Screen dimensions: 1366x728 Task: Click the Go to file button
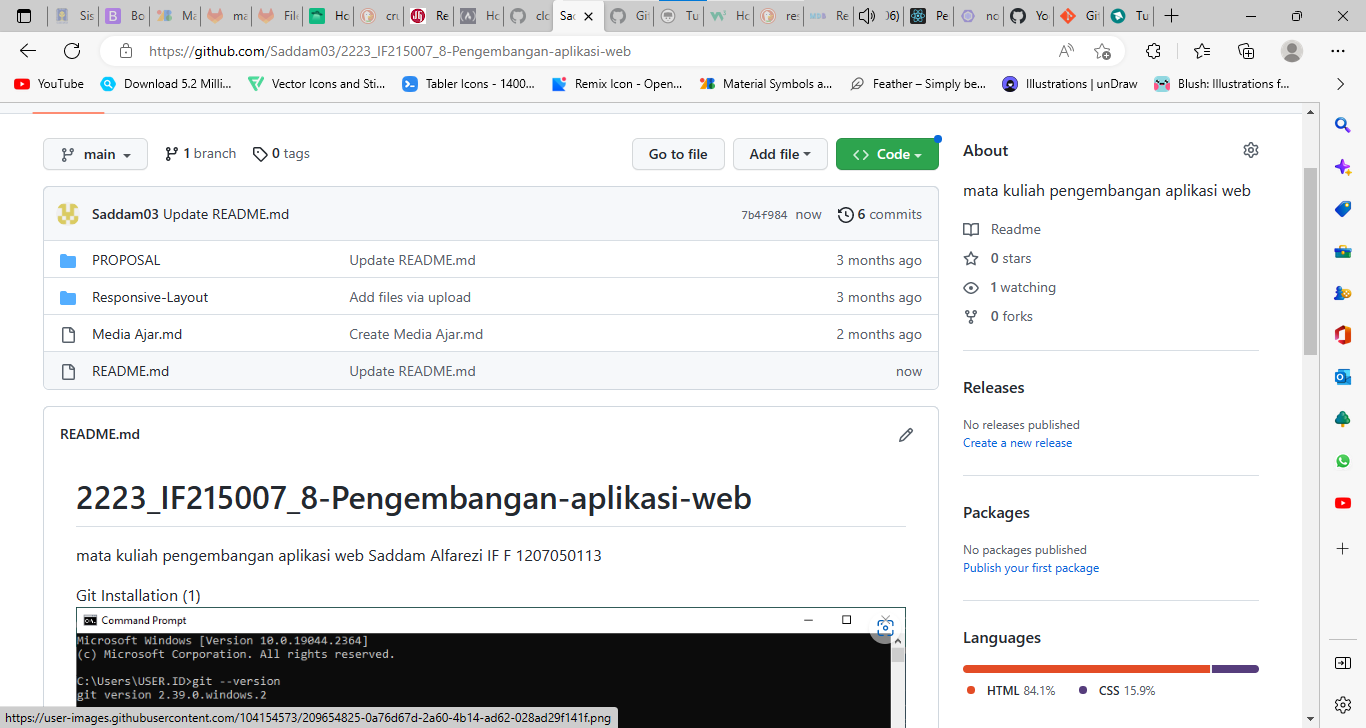678,154
